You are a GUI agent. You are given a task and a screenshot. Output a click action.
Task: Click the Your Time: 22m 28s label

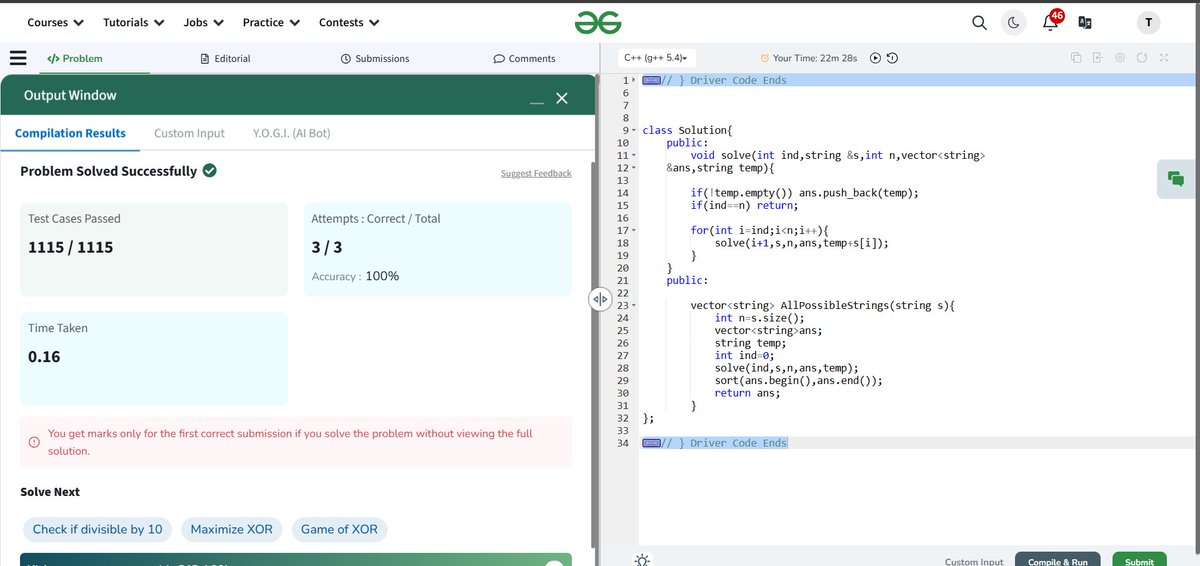pyautogui.click(x=815, y=58)
